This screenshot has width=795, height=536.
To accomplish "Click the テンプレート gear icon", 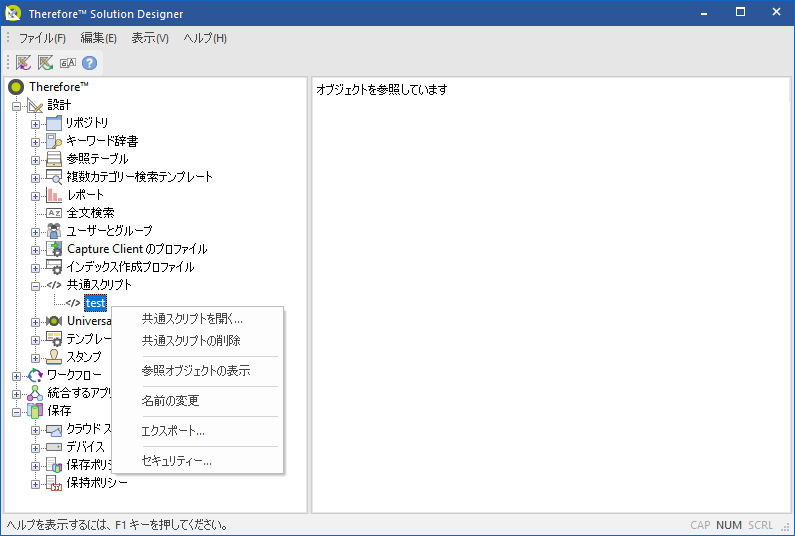I will 54,339.
